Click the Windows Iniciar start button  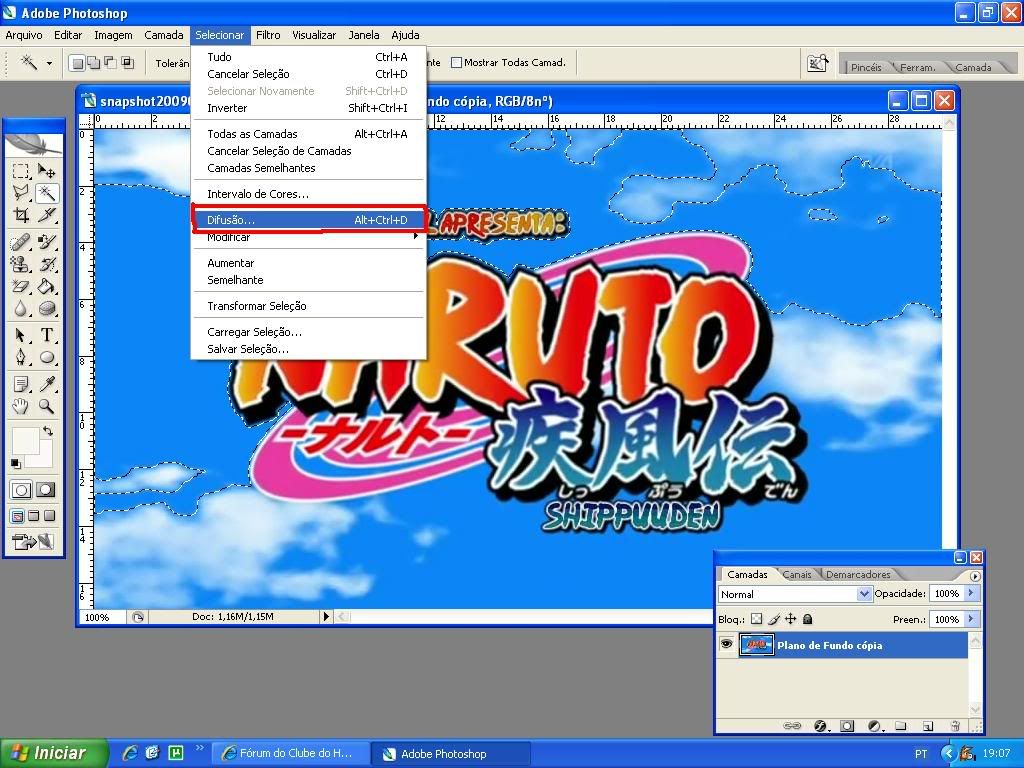(46, 753)
